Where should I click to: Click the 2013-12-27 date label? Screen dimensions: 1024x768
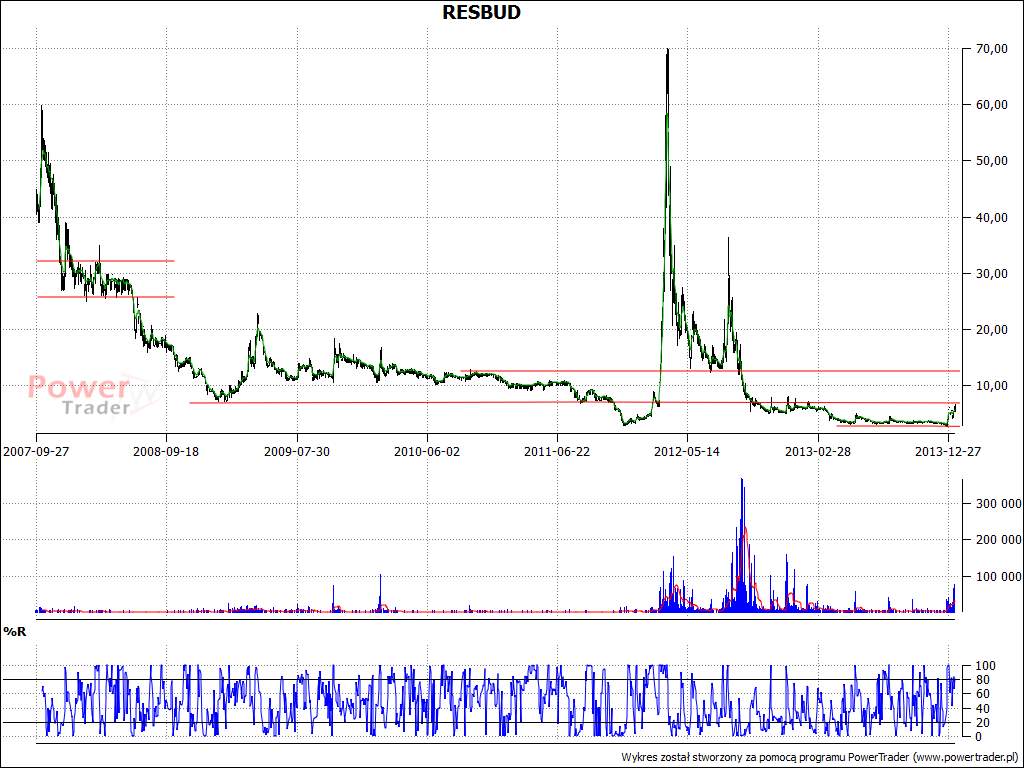coord(948,451)
